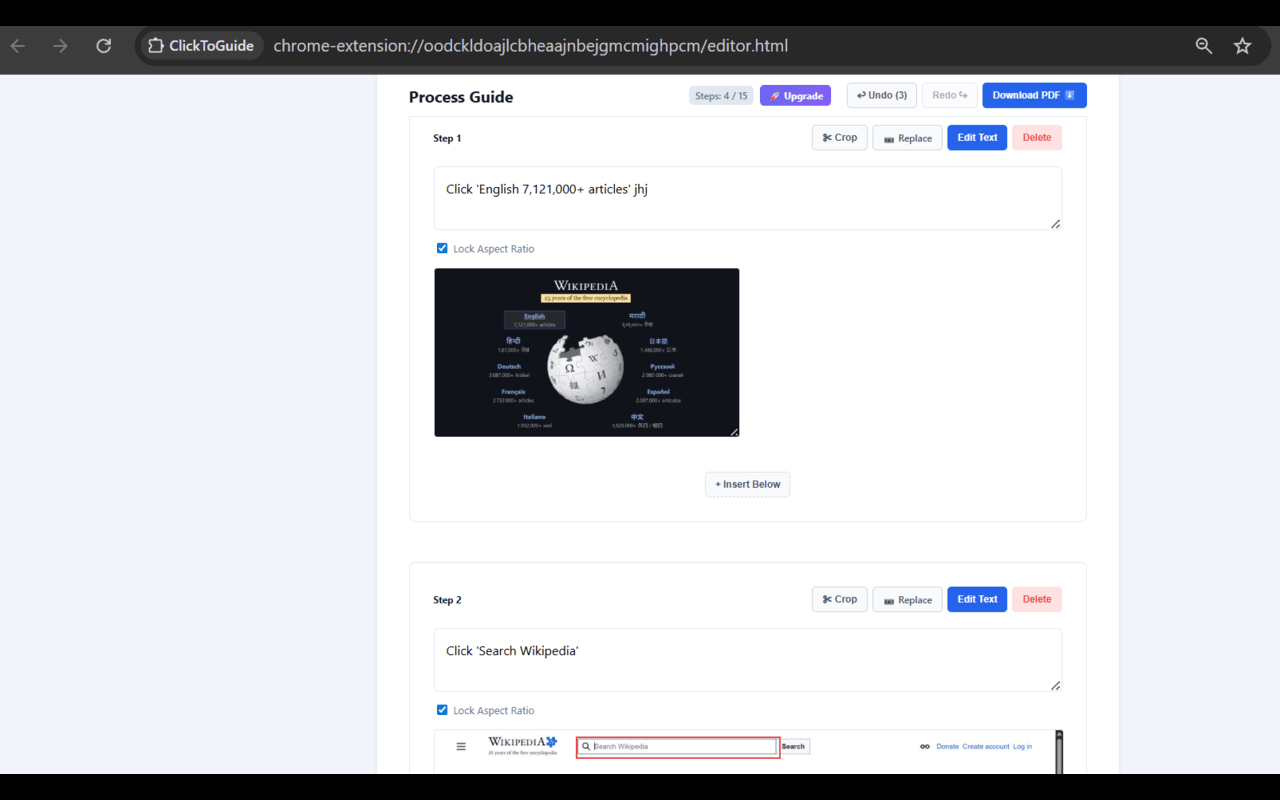1280x800 pixels.
Task: Click the Step 1 caption text field
Action: 747,197
